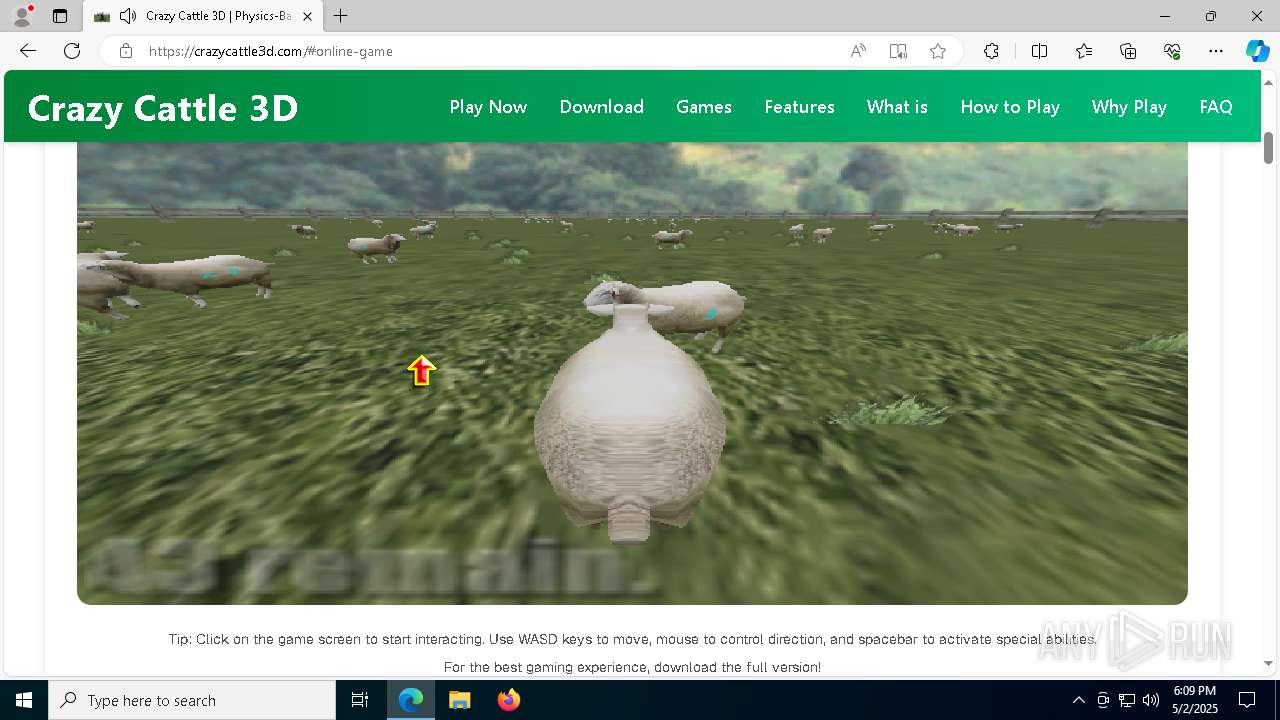This screenshot has height=720, width=1280.
Task: Open the clock and date flyout
Action: (x=1195, y=700)
